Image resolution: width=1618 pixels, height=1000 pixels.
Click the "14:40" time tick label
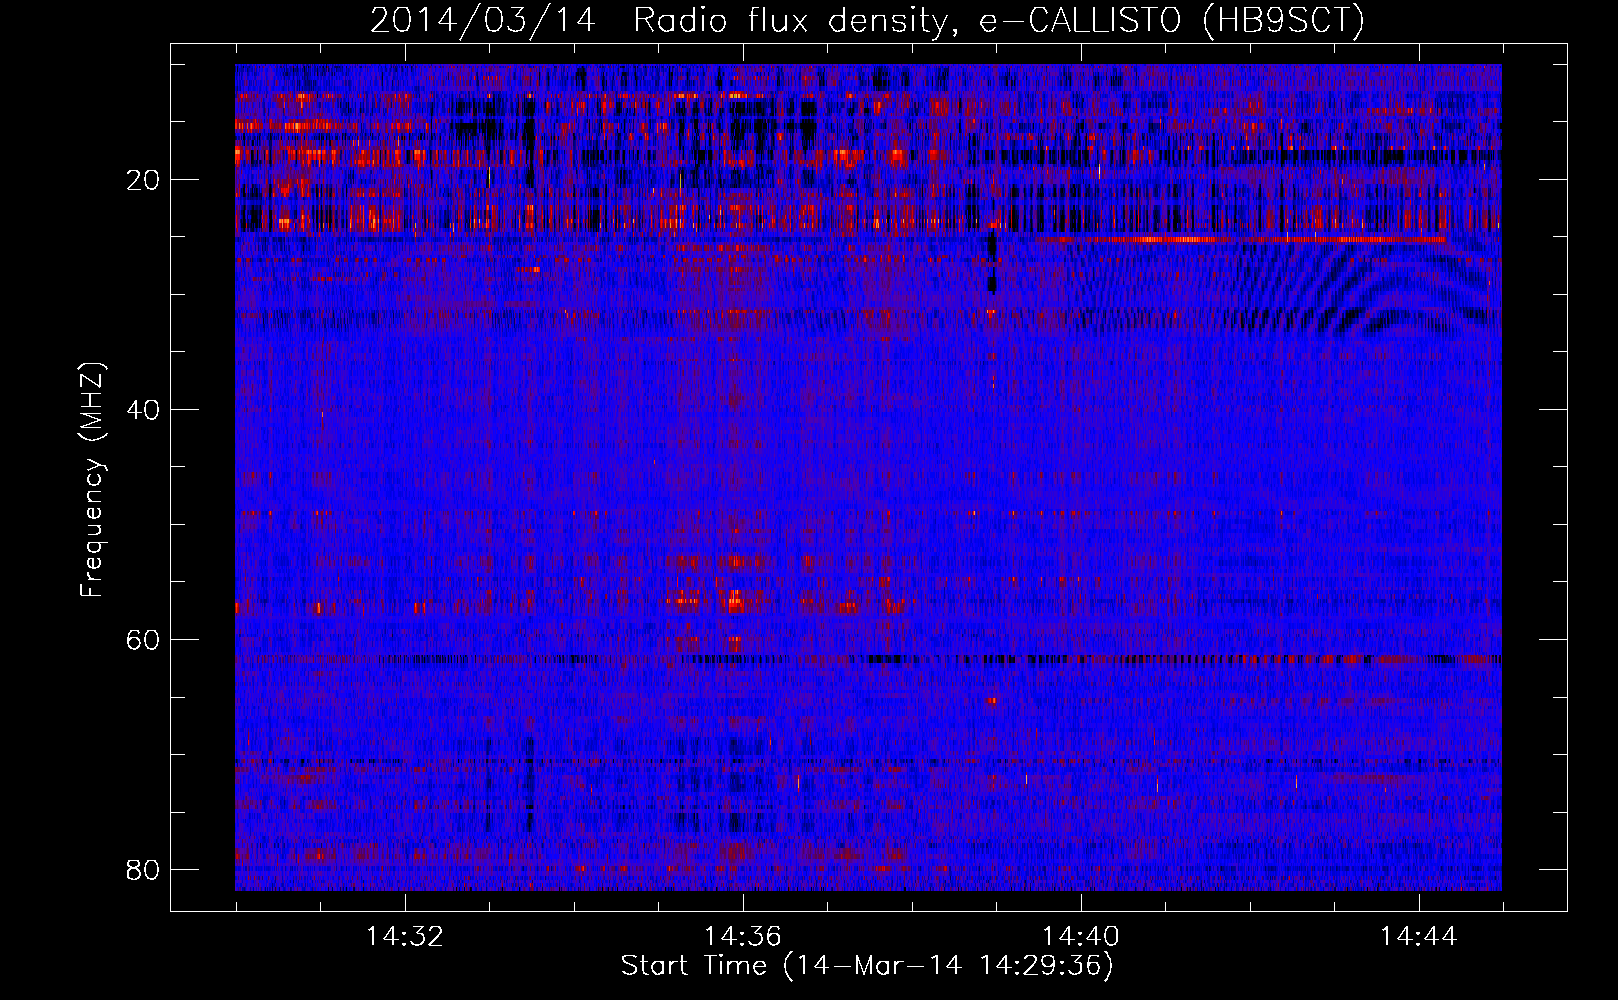click(1081, 937)
